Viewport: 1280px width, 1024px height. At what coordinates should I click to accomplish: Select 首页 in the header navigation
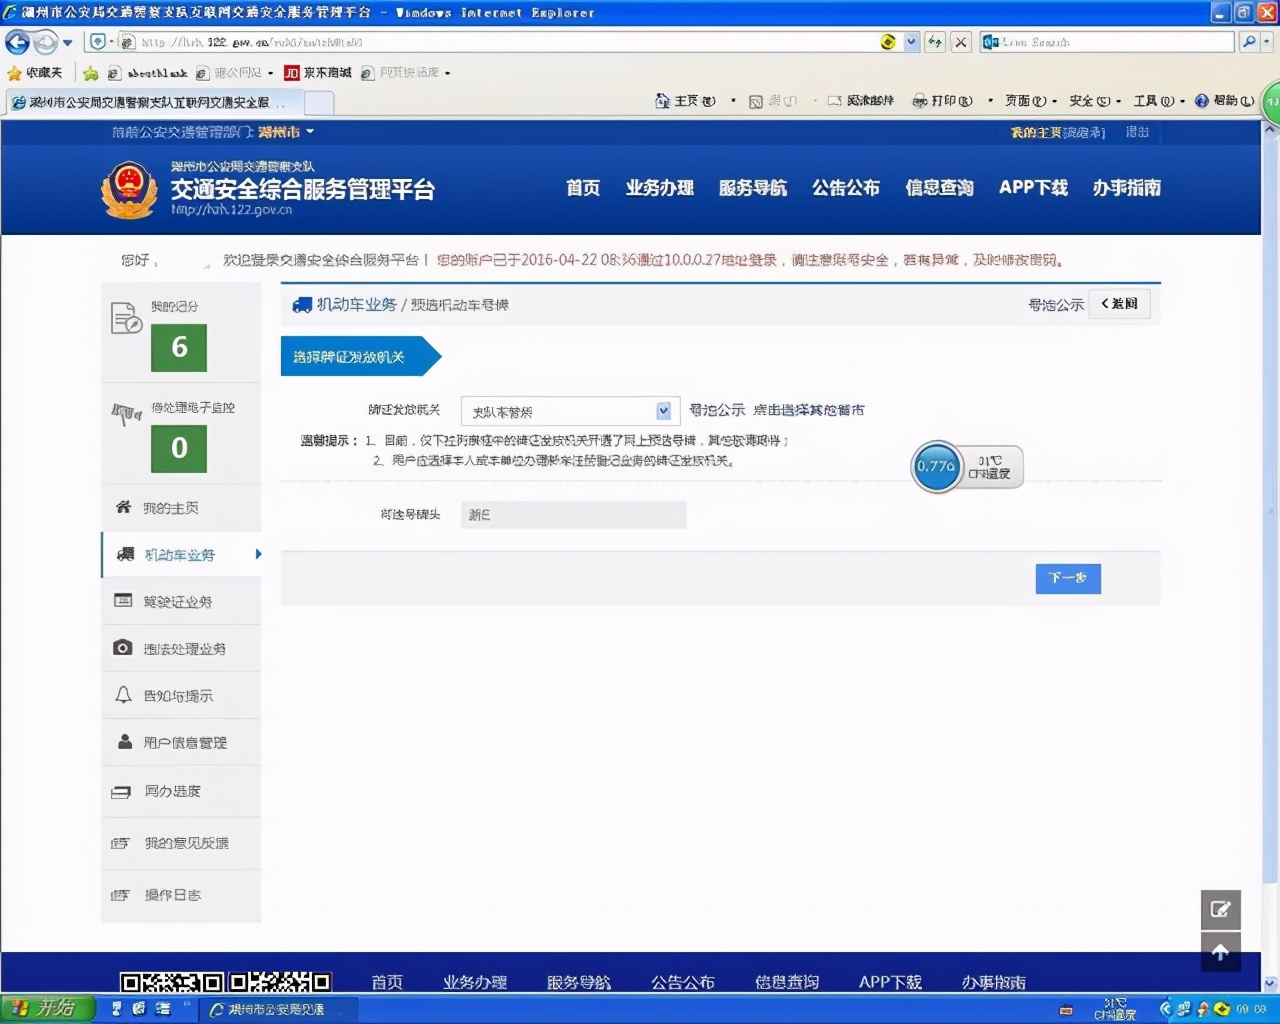pos(583,188)
